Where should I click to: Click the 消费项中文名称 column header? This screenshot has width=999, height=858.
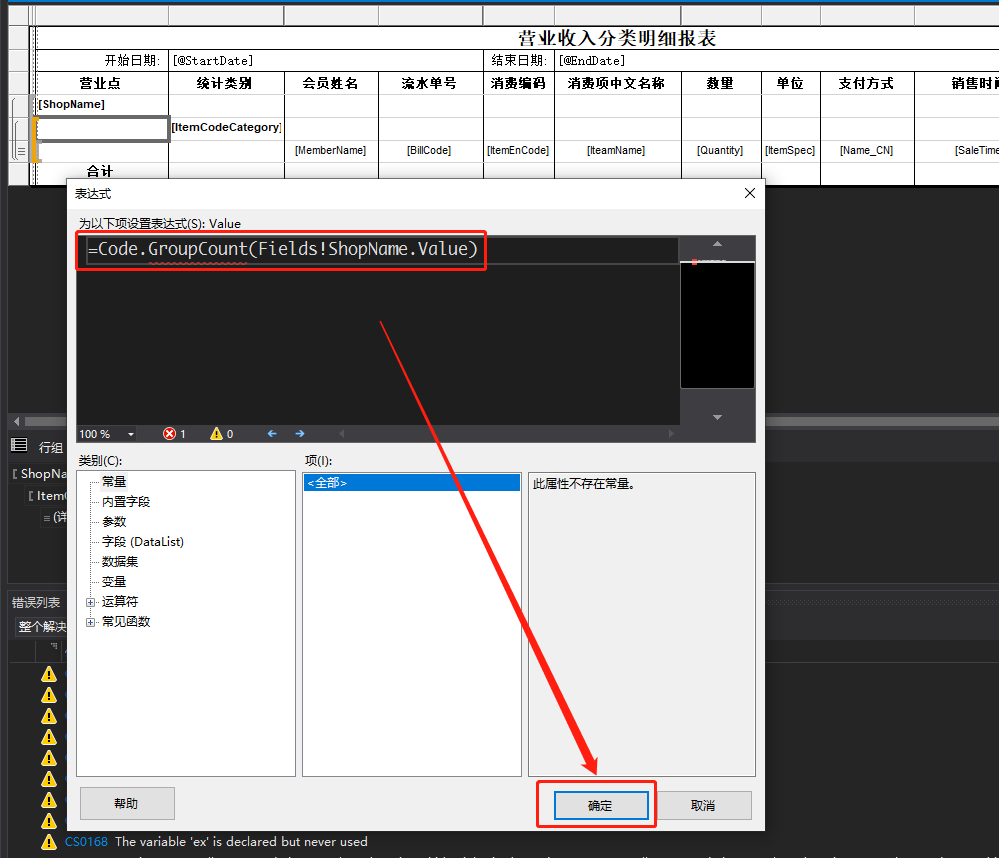[616, 83]
